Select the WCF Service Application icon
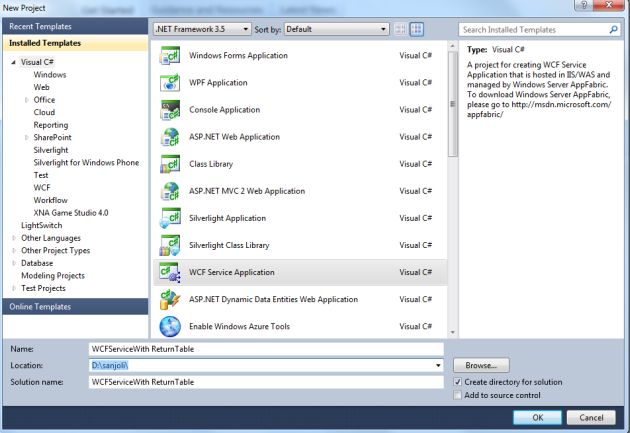 click(170, 272)
